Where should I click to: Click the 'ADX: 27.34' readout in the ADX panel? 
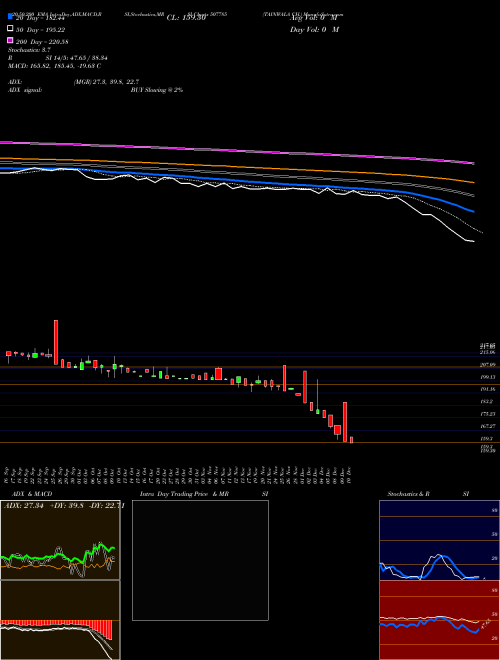coord(24,506)
